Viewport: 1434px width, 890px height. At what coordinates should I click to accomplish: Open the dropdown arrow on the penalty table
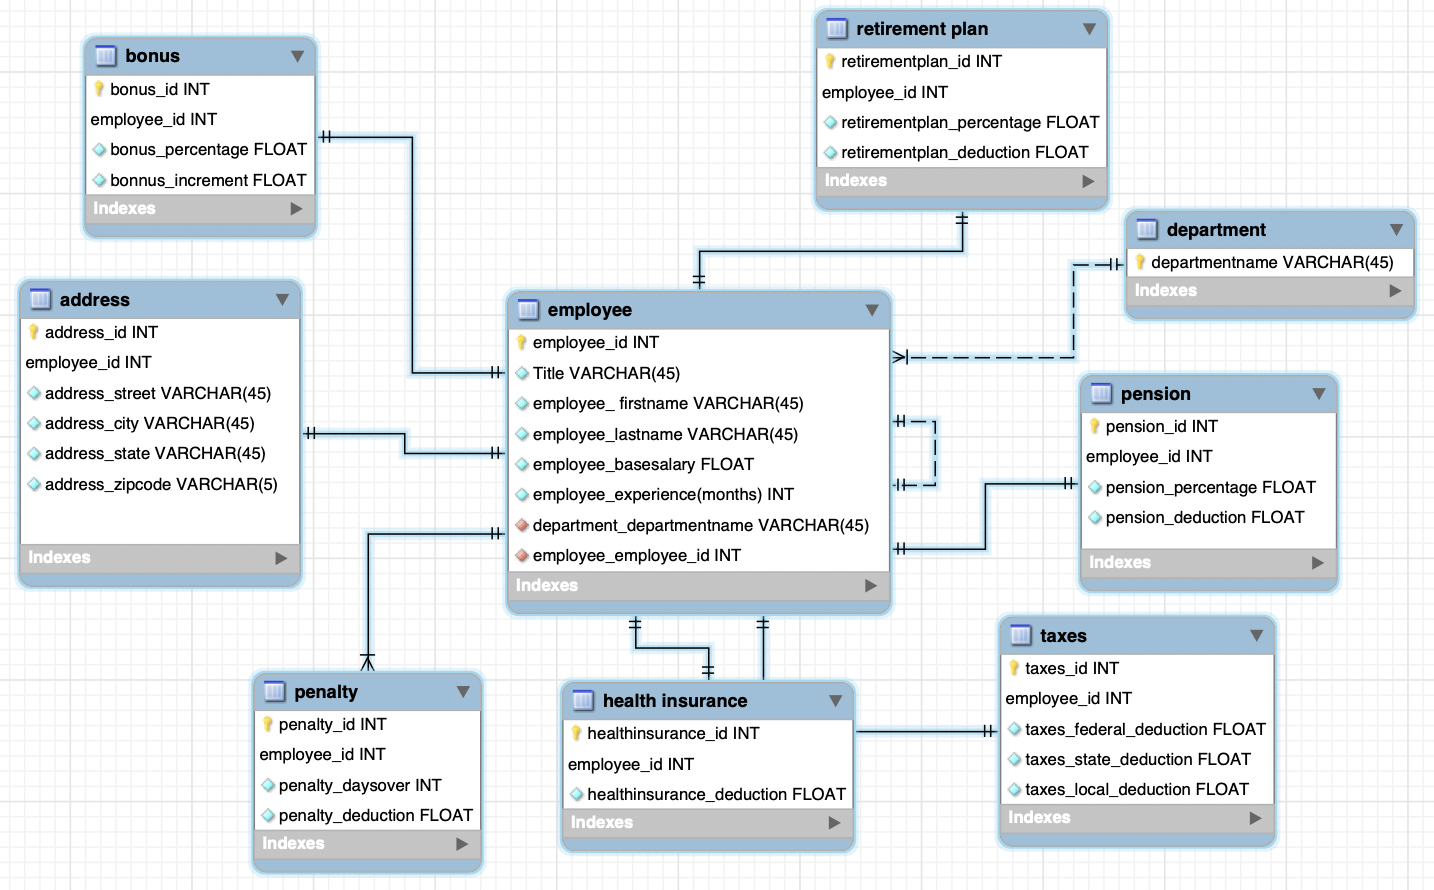(462, 691)
